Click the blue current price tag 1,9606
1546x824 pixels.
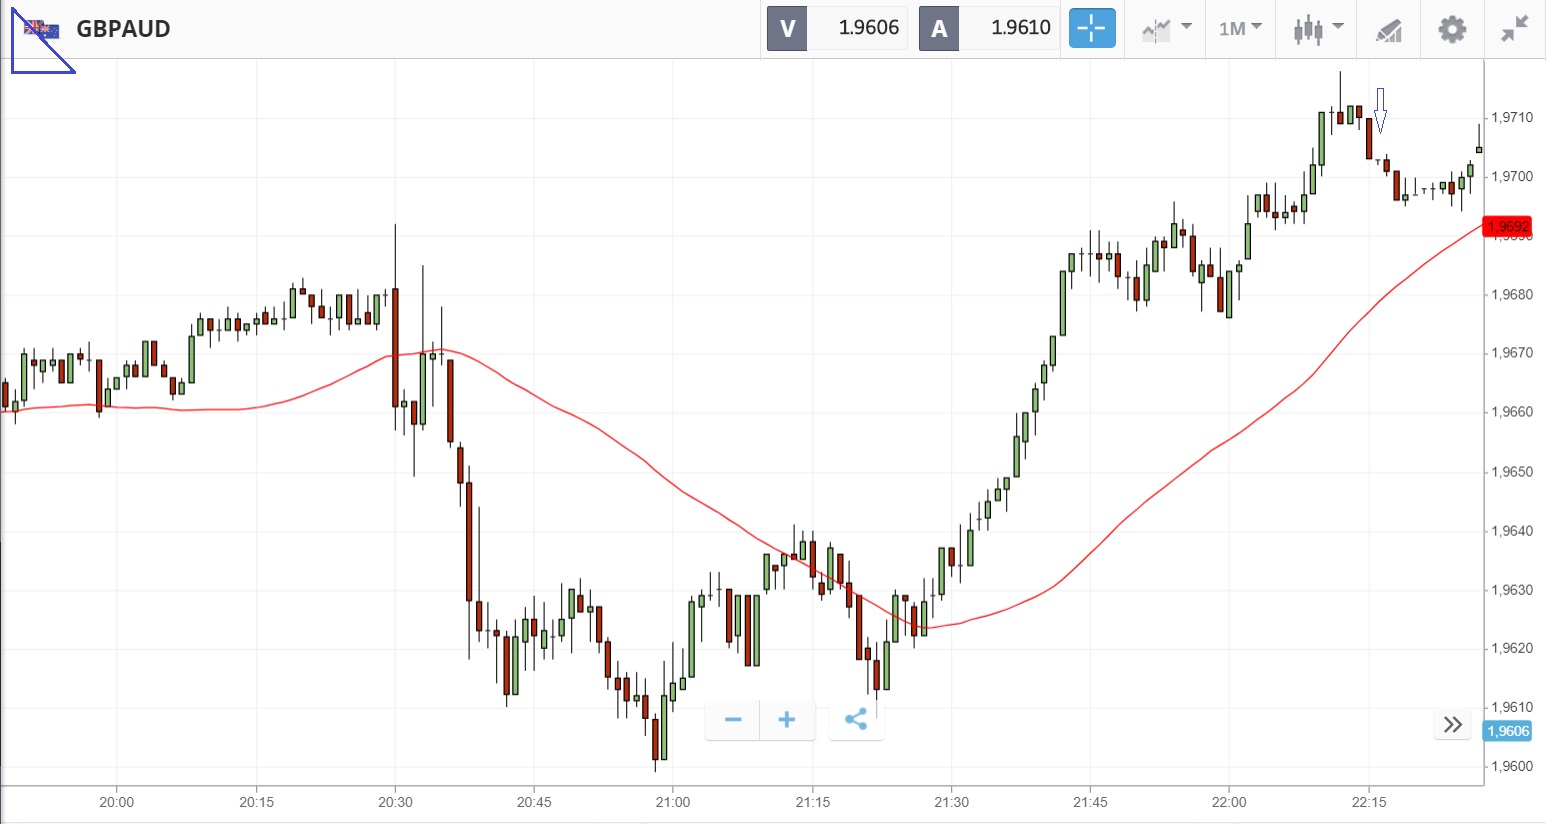[1508, 731]
